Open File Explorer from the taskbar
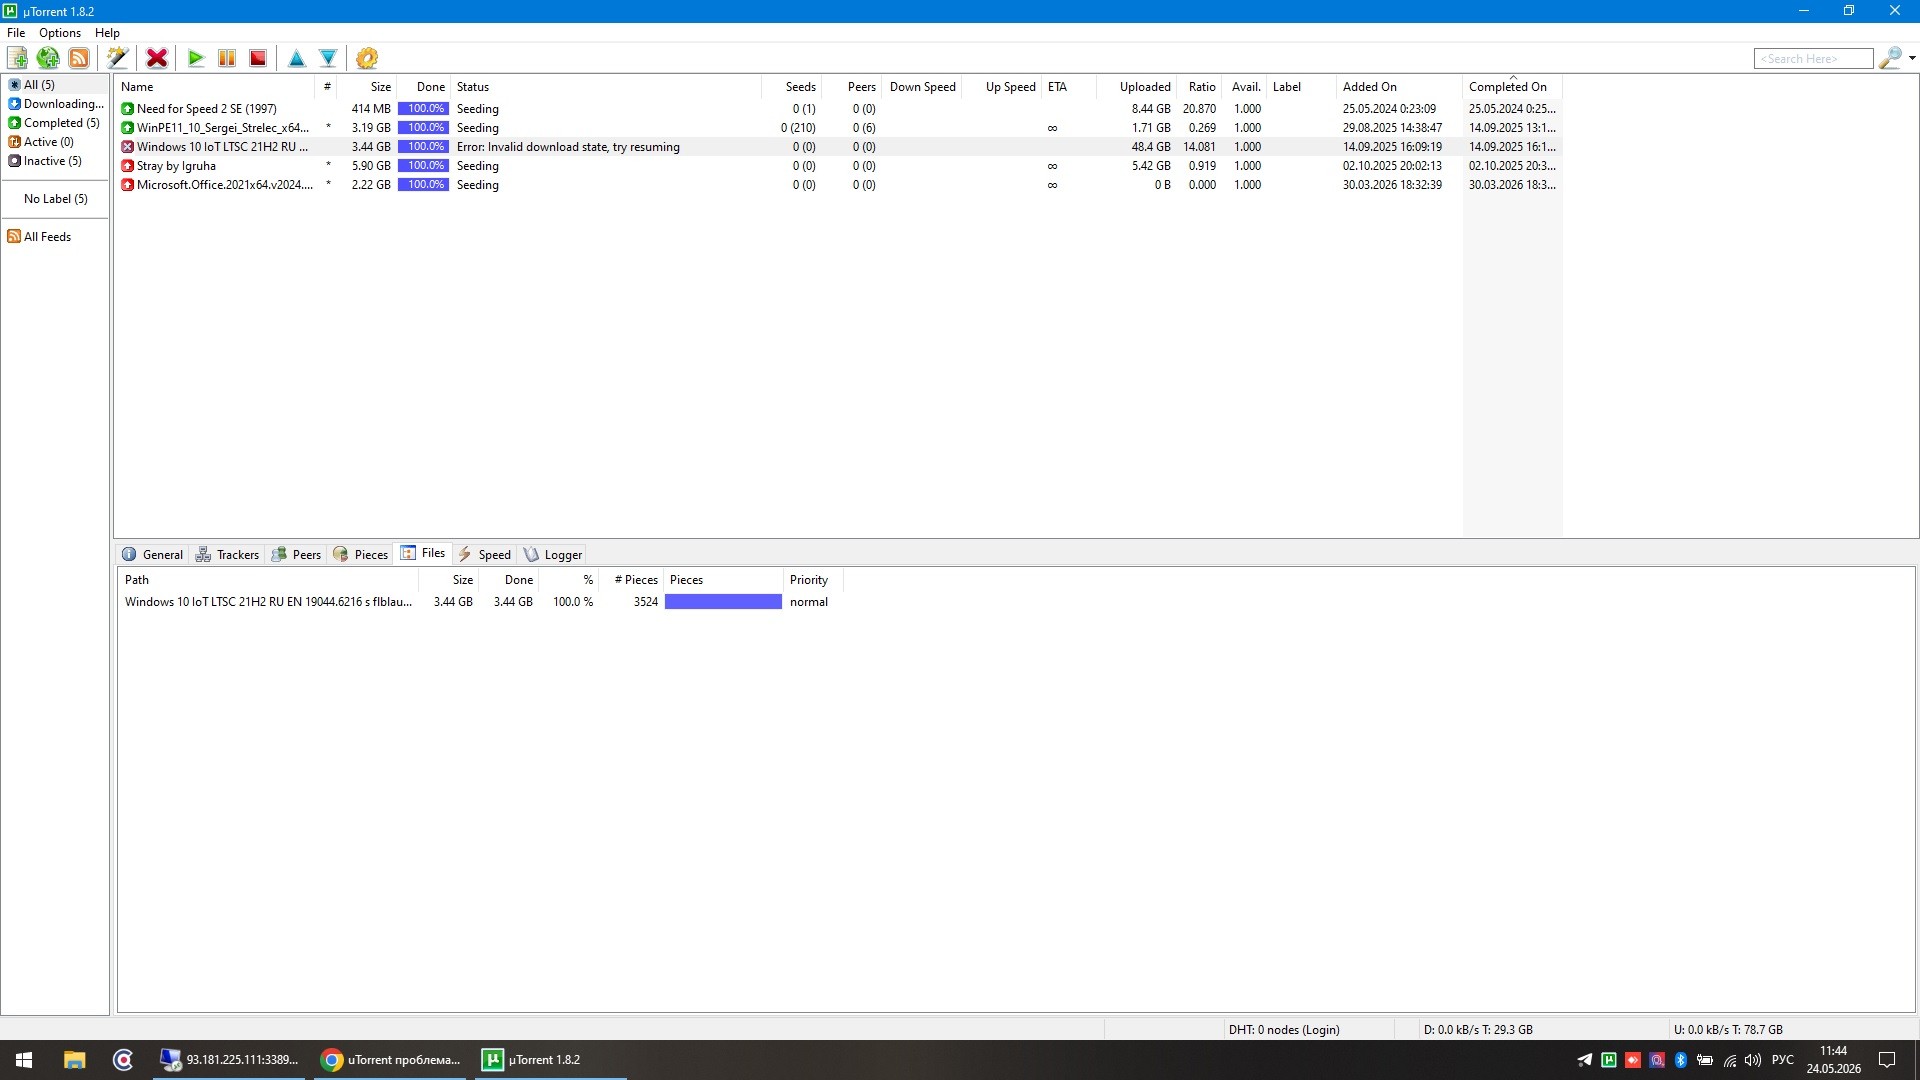The height and width of the screenshot is (1080, 1920). click(x=74, y=1060)
